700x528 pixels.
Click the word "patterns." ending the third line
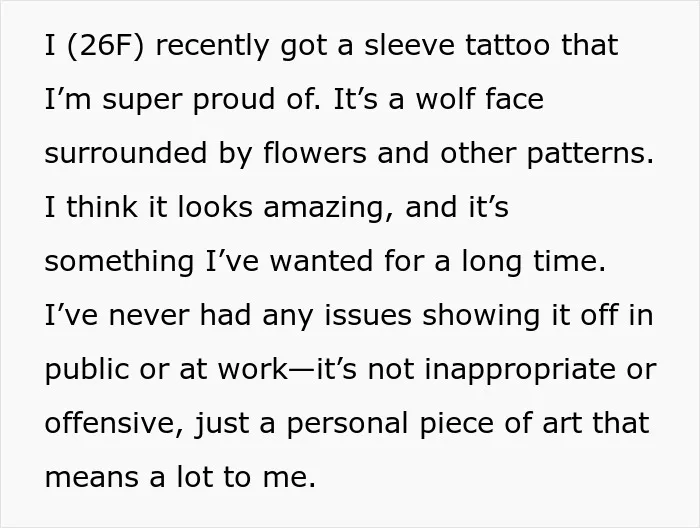point(590,154)
